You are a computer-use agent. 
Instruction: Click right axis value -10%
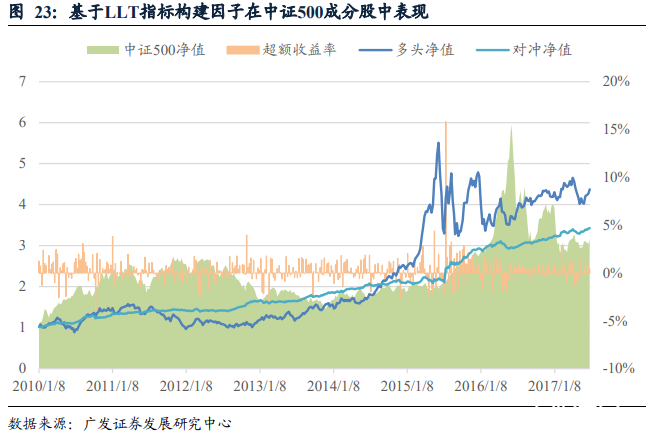(x=619, y=368)
